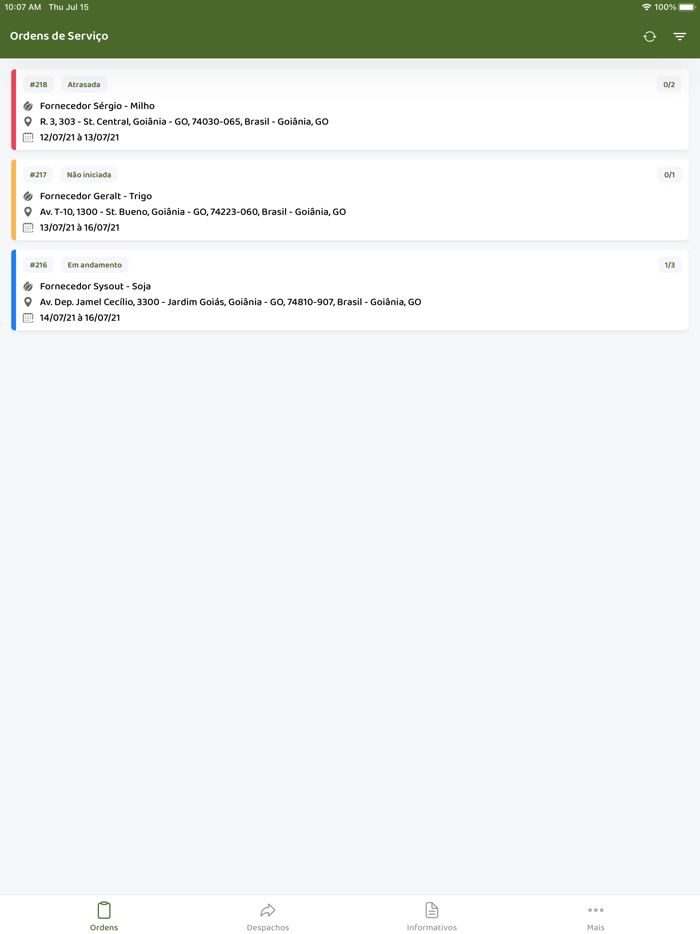Click the 1/3 progress counter
700x934 pixels.
[x=669, y=265]
